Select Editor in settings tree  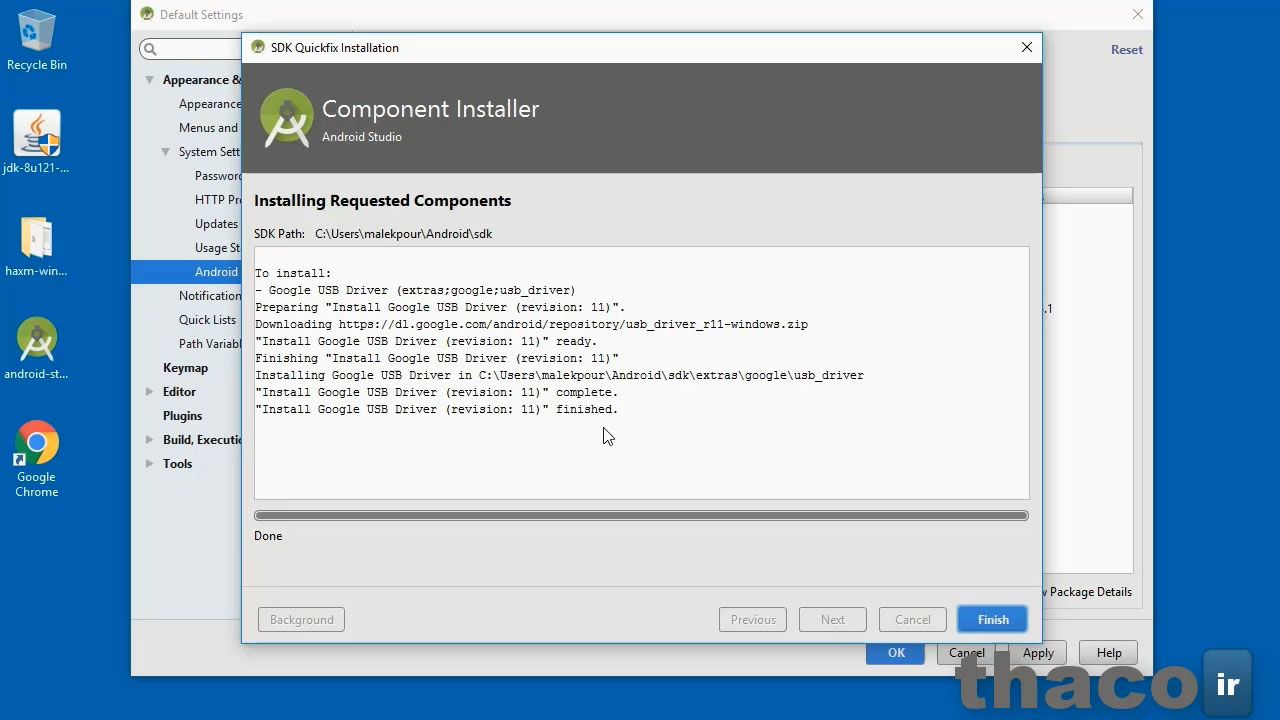coord(179,392)
